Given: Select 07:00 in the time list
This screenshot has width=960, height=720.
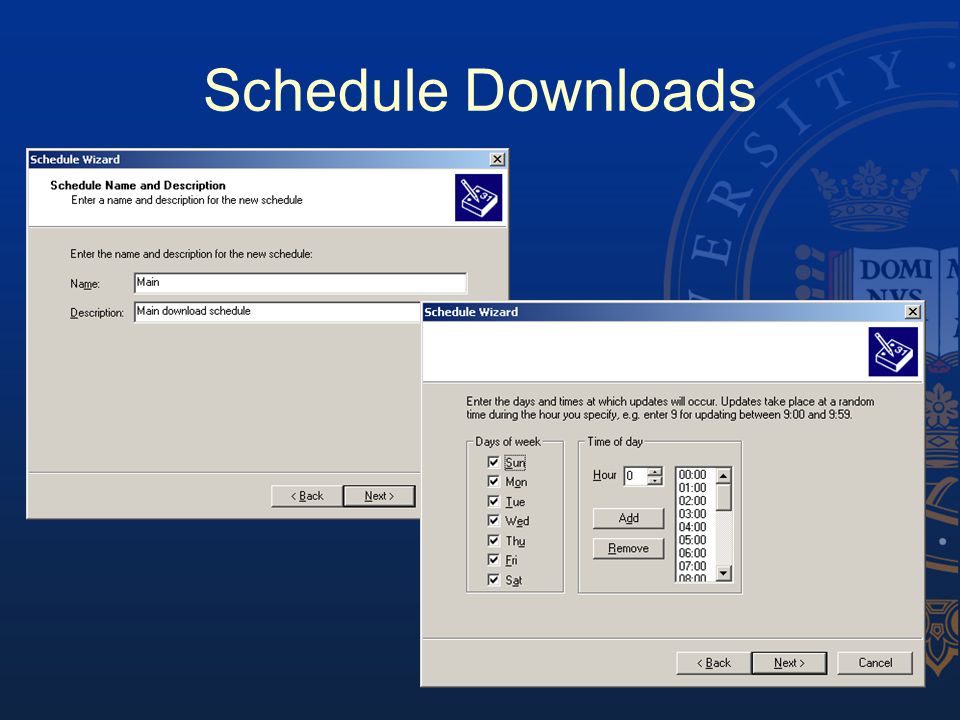Looking at the screenshot, I should click(x=692, y=566).
